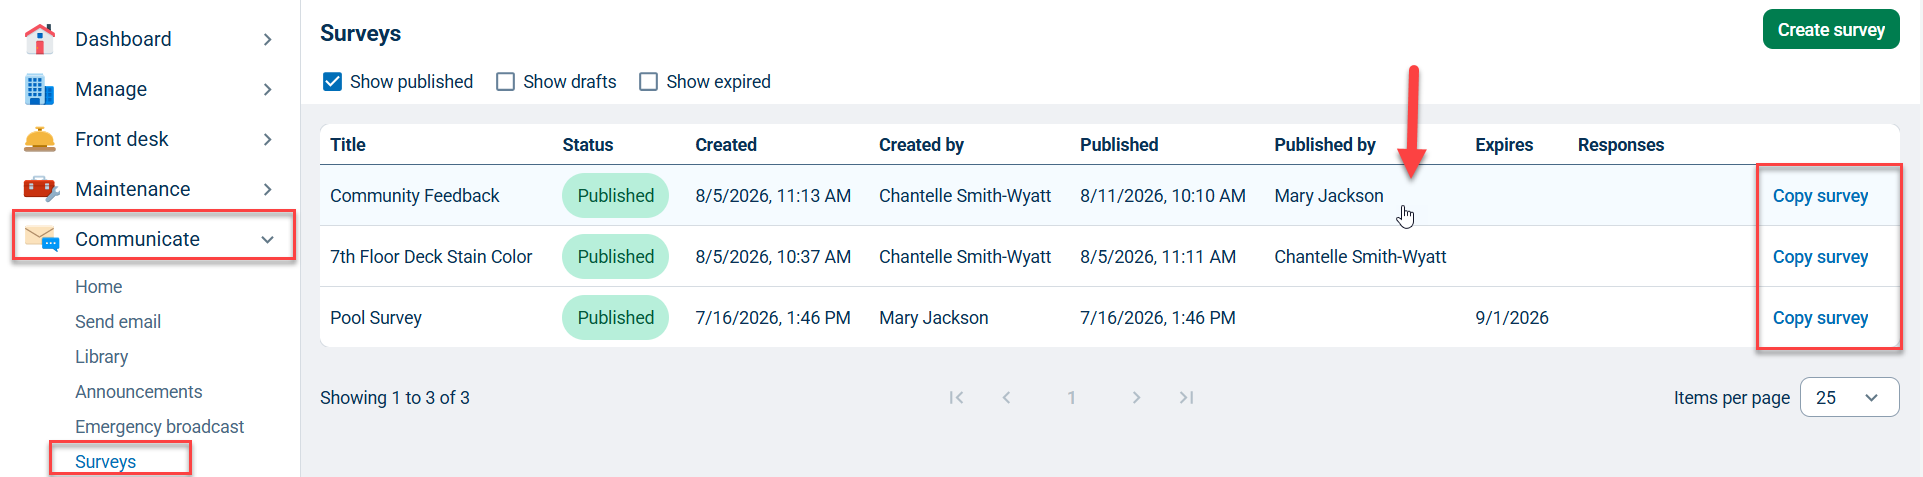1923x477 pixels.
Task: Open Announcements in the sidebar
Action: click(139, 392)
